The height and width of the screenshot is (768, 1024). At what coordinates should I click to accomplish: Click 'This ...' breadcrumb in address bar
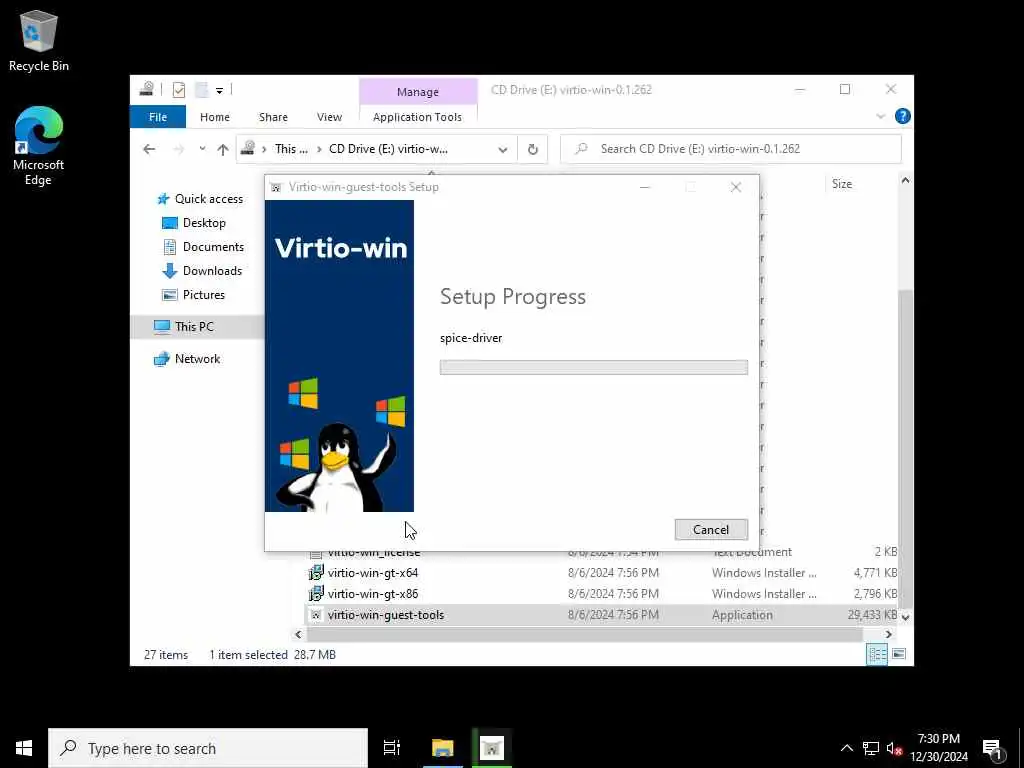point(291,149)
